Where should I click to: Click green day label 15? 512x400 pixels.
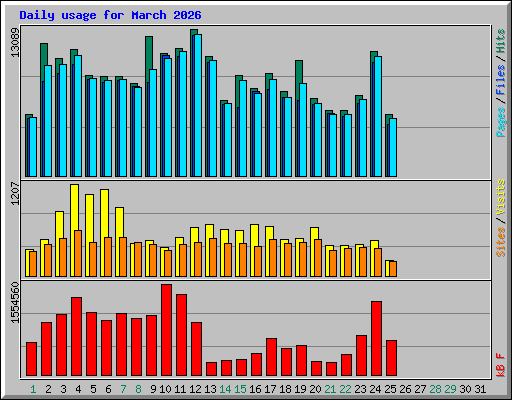[x=240, y=389]
